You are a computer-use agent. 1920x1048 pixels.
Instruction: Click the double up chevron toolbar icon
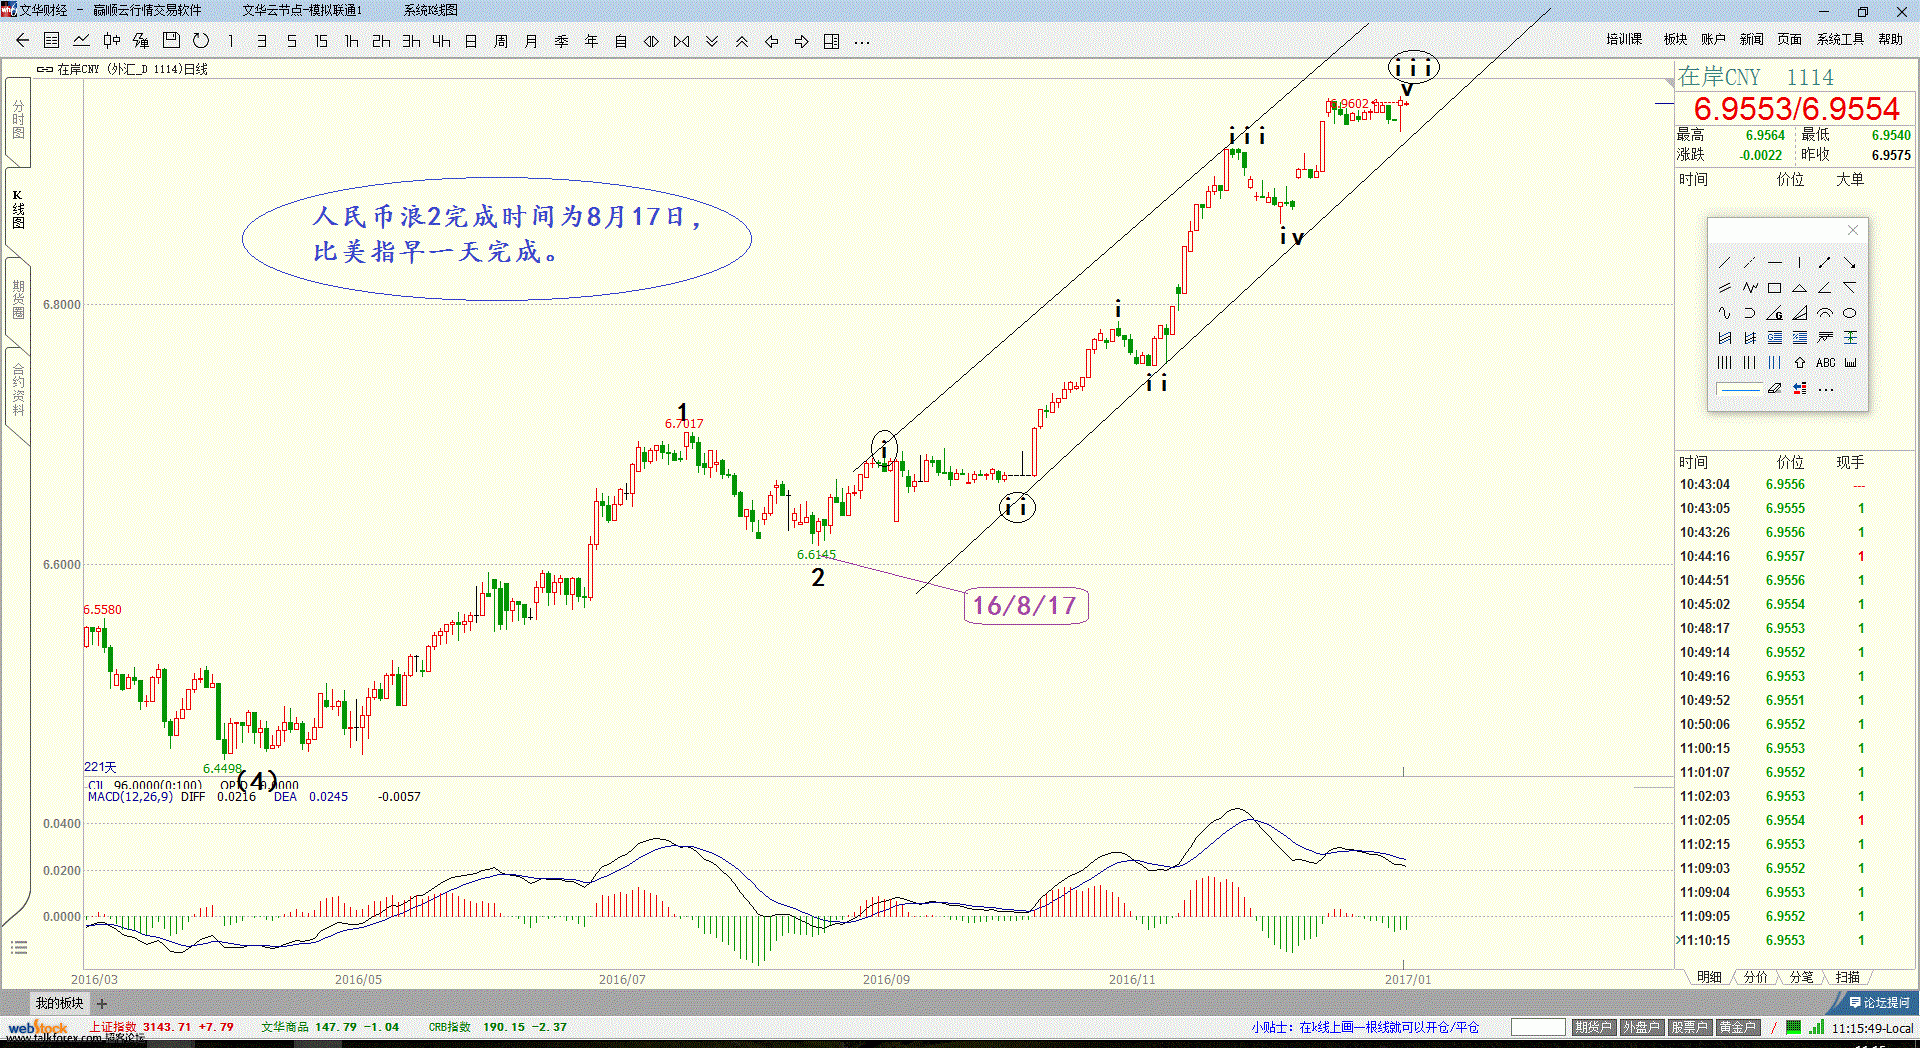point(741,41)
